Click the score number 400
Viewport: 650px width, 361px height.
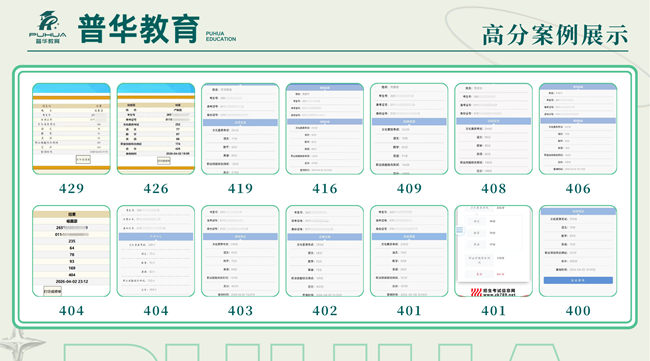pos(578,311)
